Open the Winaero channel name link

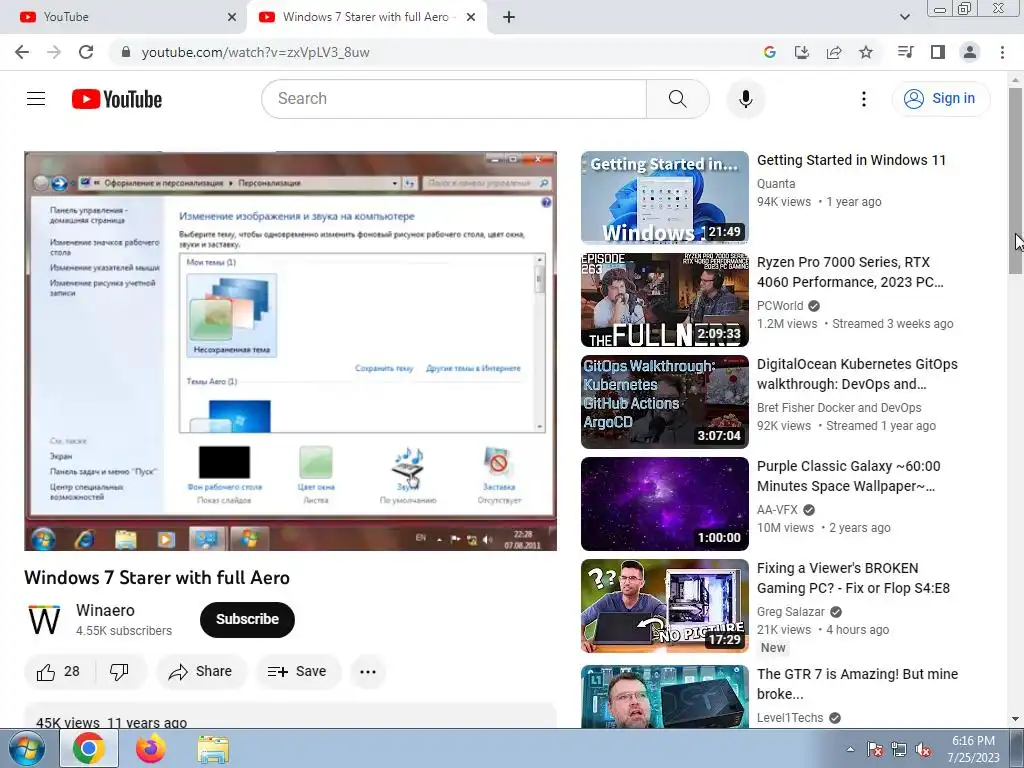(105, 611)
